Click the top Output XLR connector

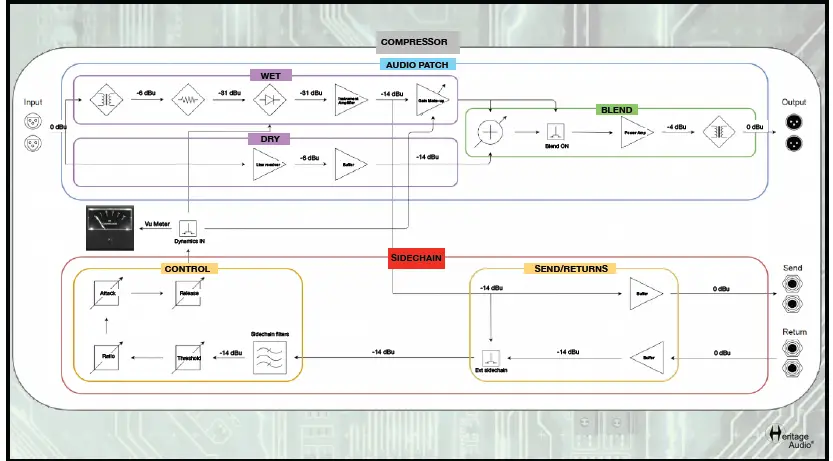pyautogui.click(x=794, y=122)
